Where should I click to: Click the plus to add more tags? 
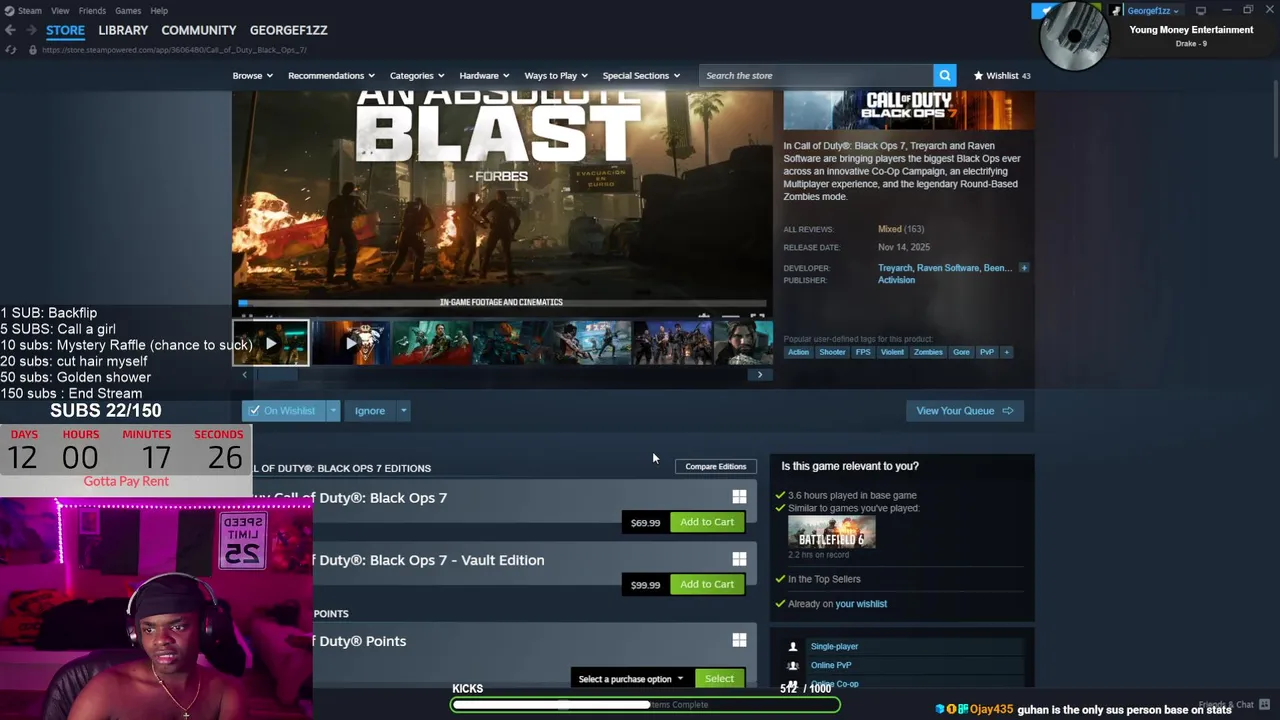pyautogui.click(x=1006, y=352)
